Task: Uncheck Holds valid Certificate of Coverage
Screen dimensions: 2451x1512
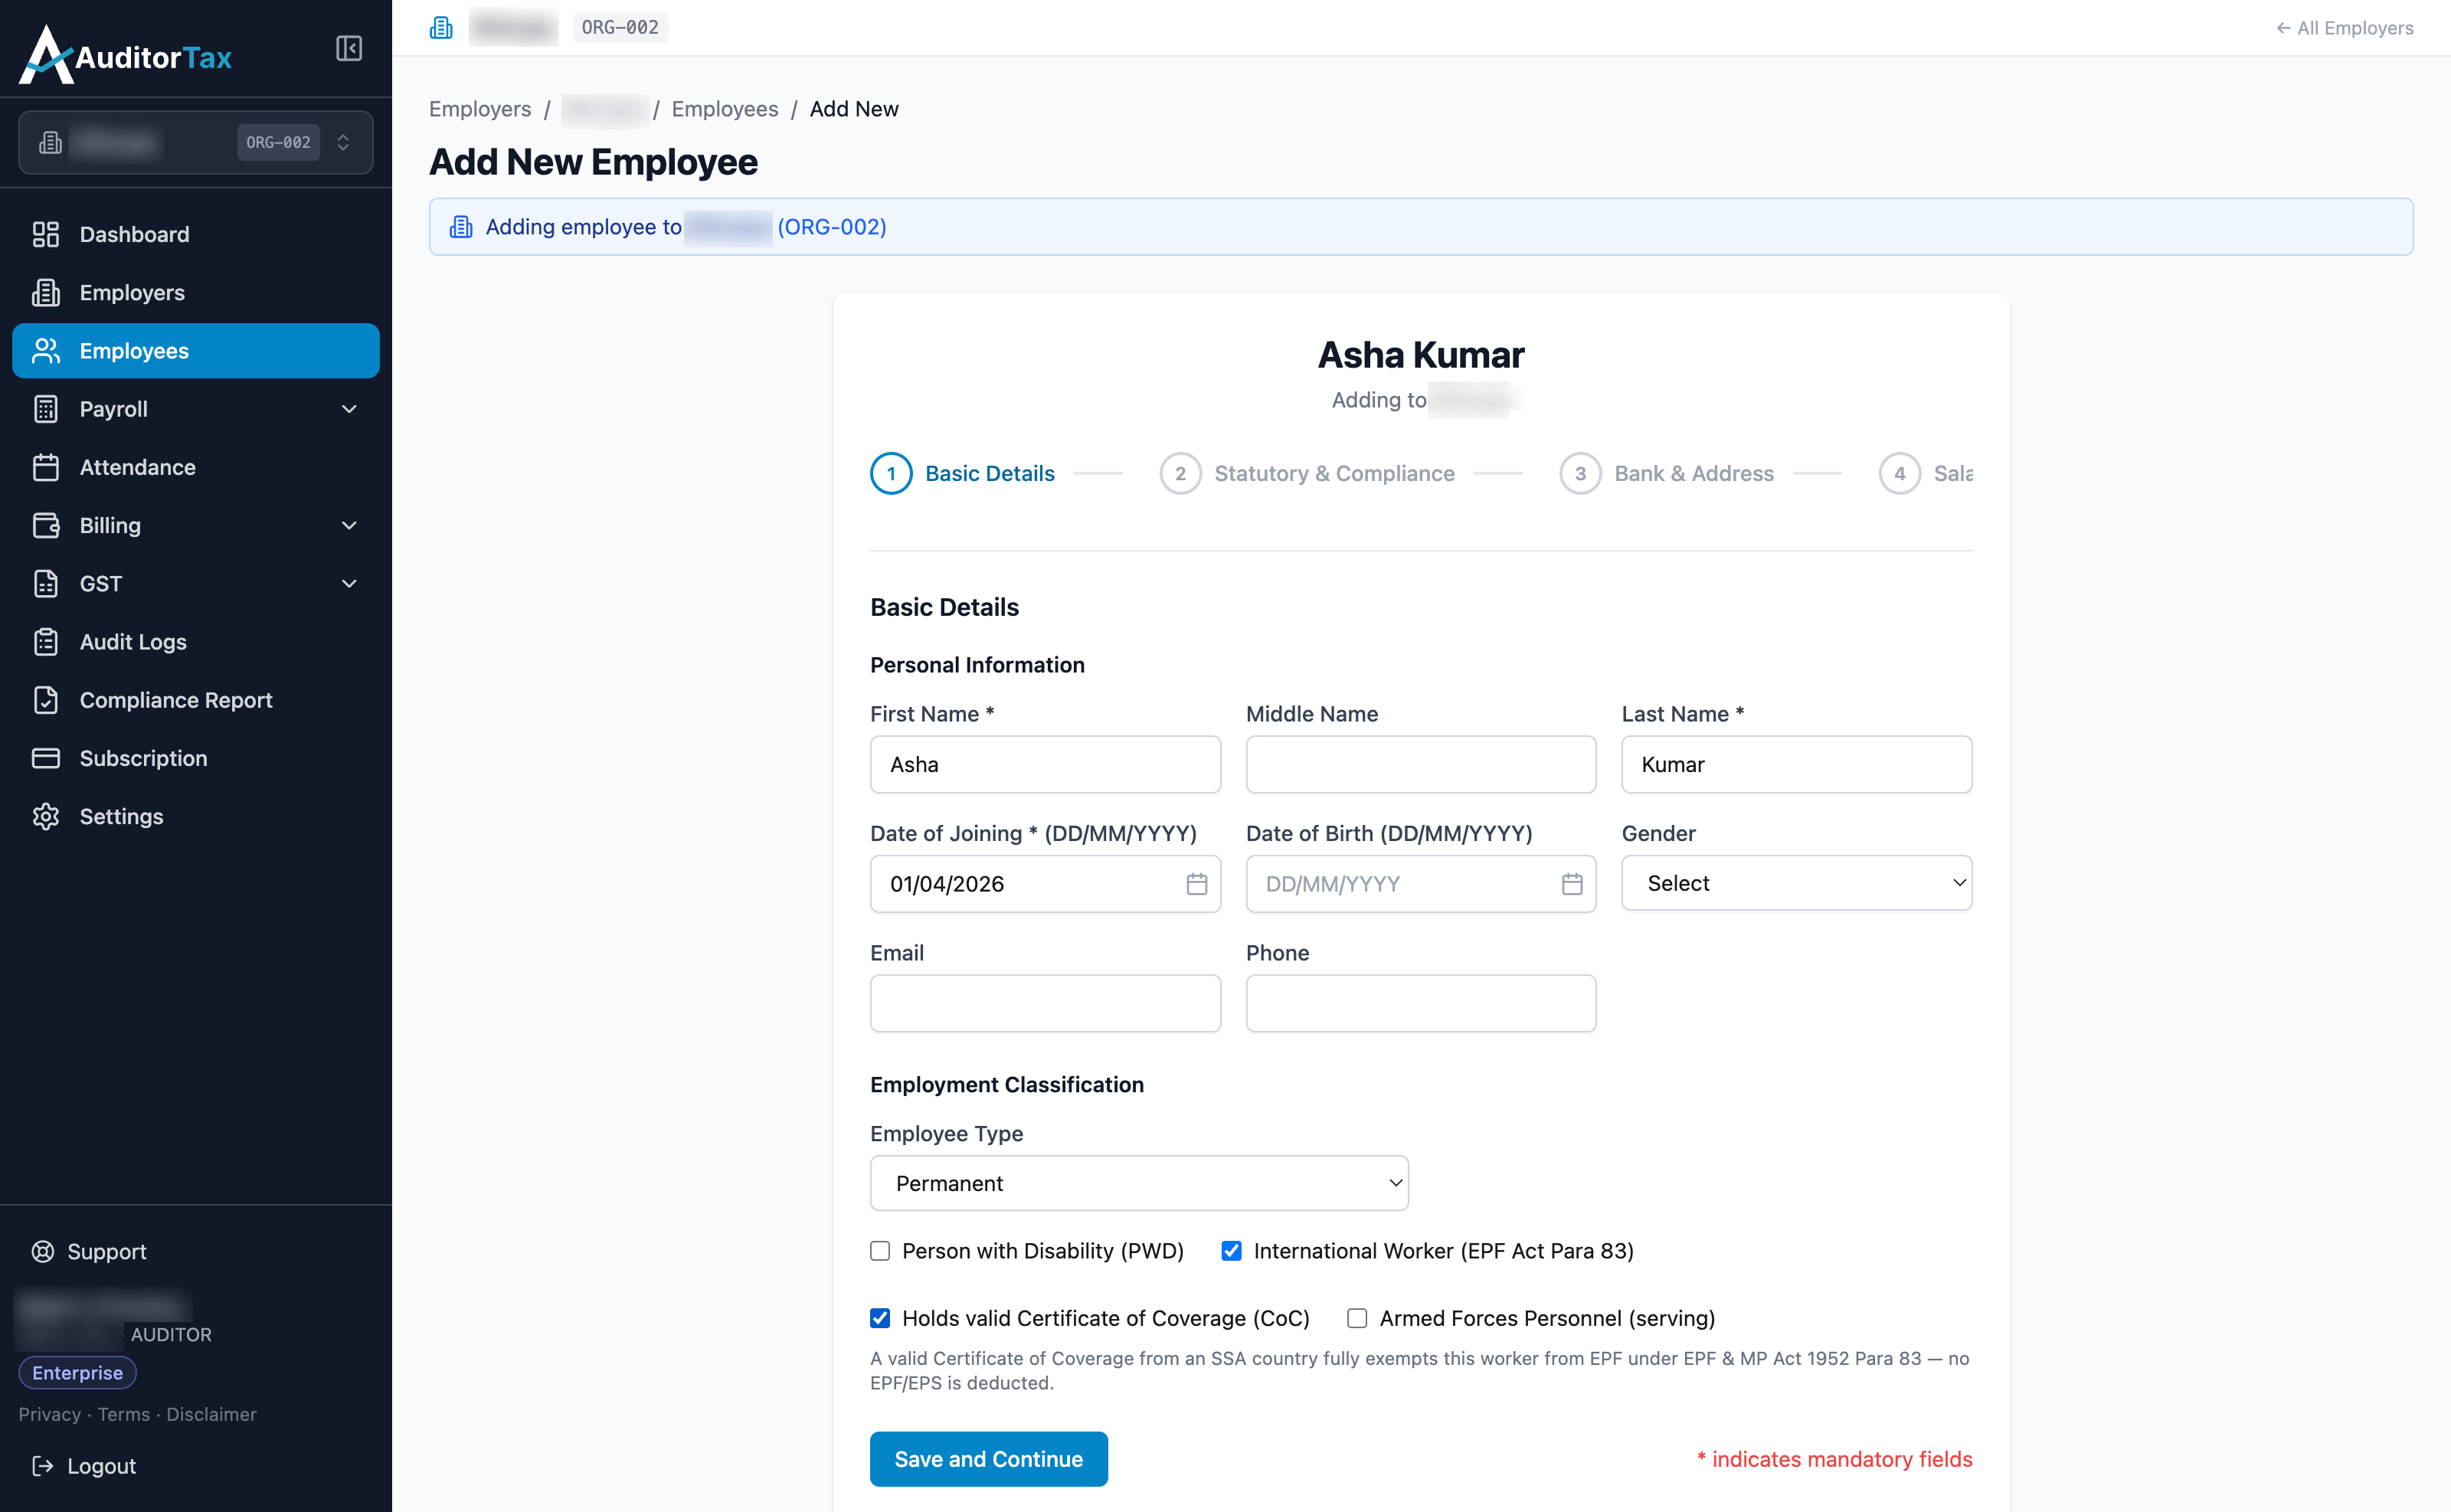Action: coord(880,1318)
